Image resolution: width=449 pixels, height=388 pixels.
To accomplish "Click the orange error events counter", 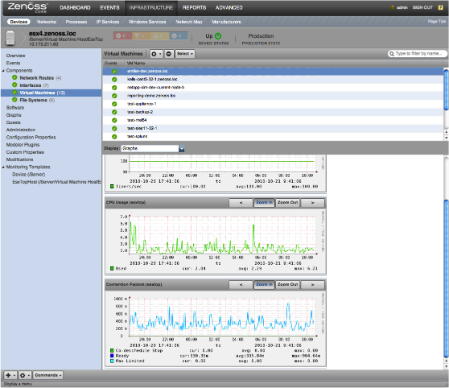I will point(141,36).
